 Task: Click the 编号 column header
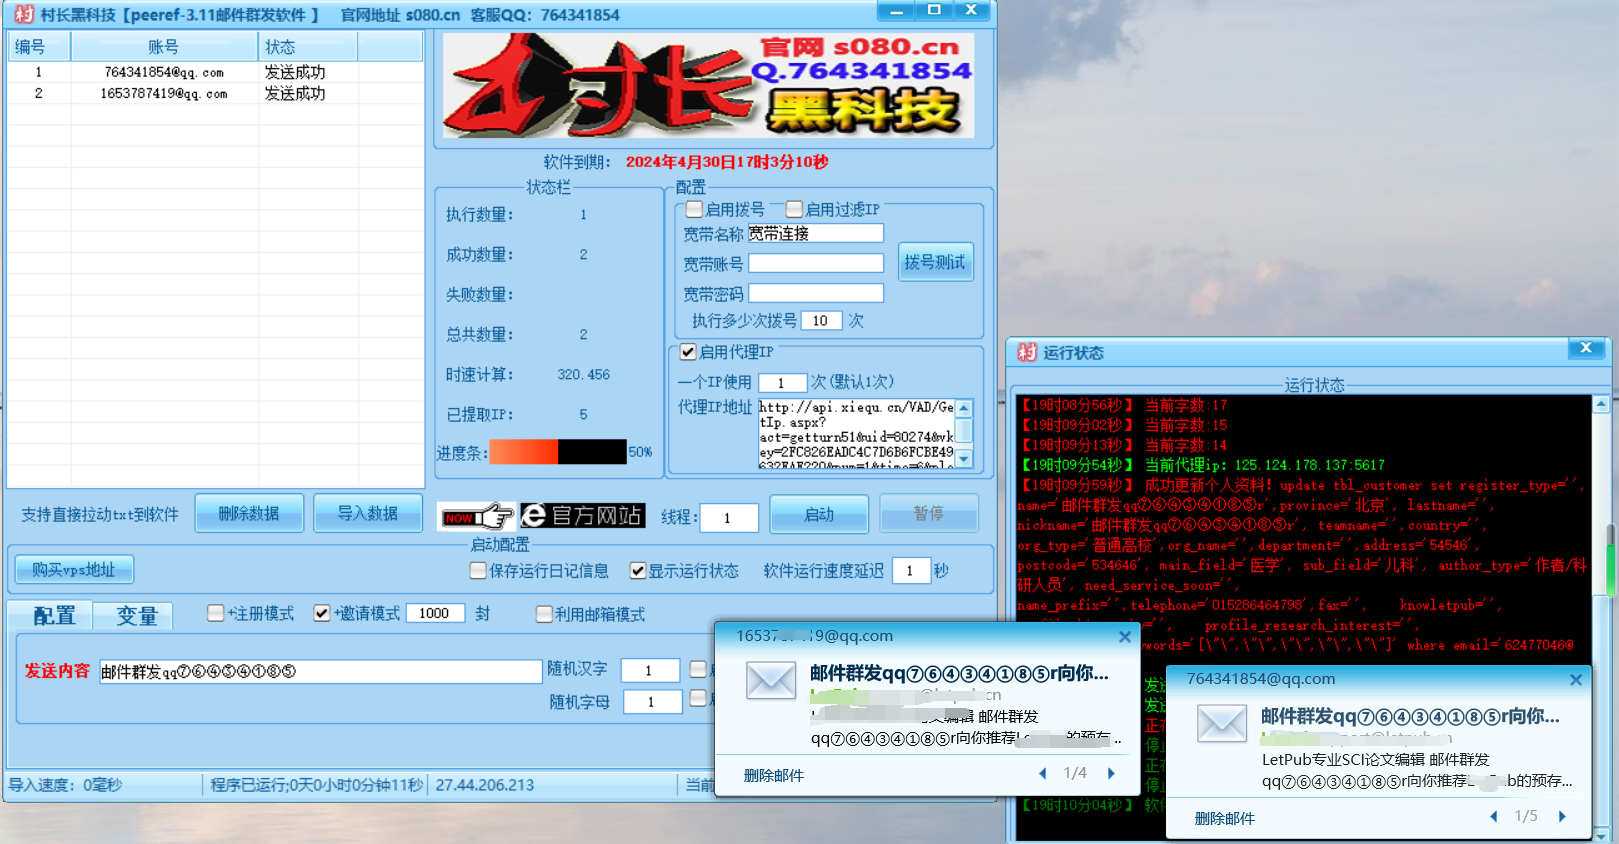(x=39, y=47)
